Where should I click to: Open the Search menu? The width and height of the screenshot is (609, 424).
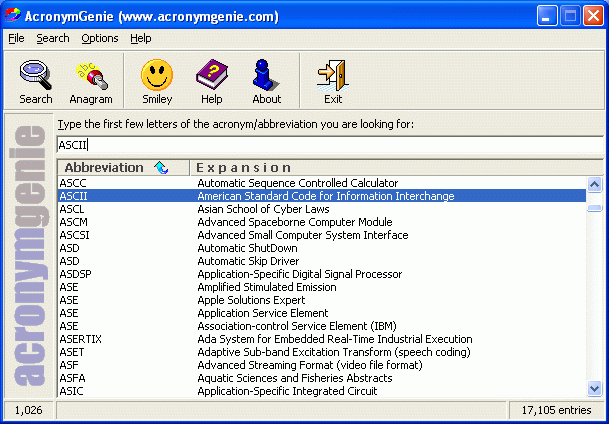pos(53,38)
